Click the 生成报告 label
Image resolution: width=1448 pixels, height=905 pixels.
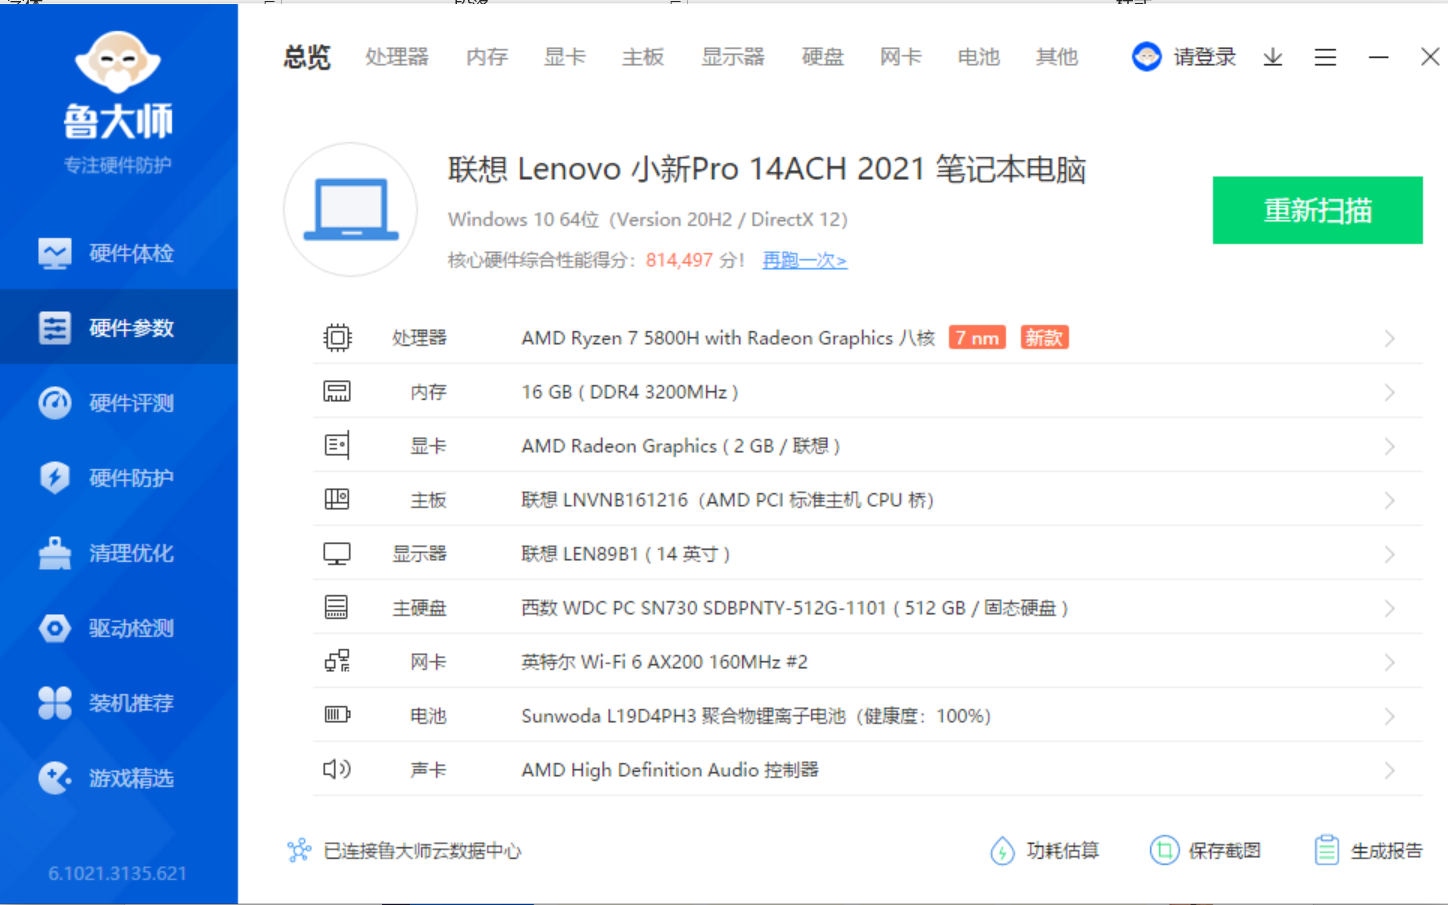point(1387,851)
